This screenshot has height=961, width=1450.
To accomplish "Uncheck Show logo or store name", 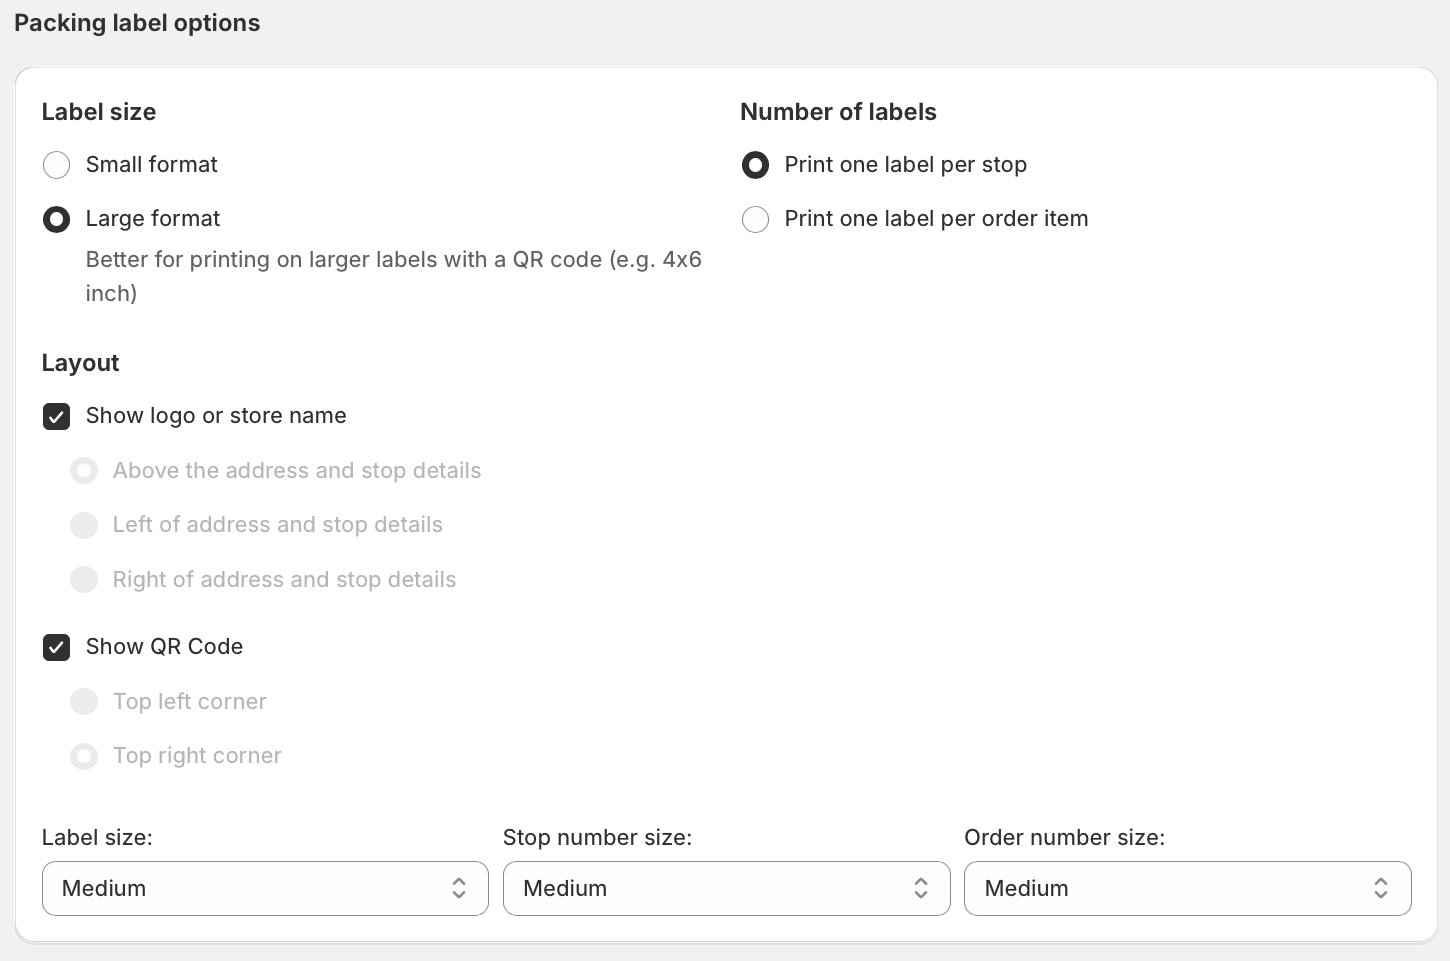I will click(x=57, y=416).
